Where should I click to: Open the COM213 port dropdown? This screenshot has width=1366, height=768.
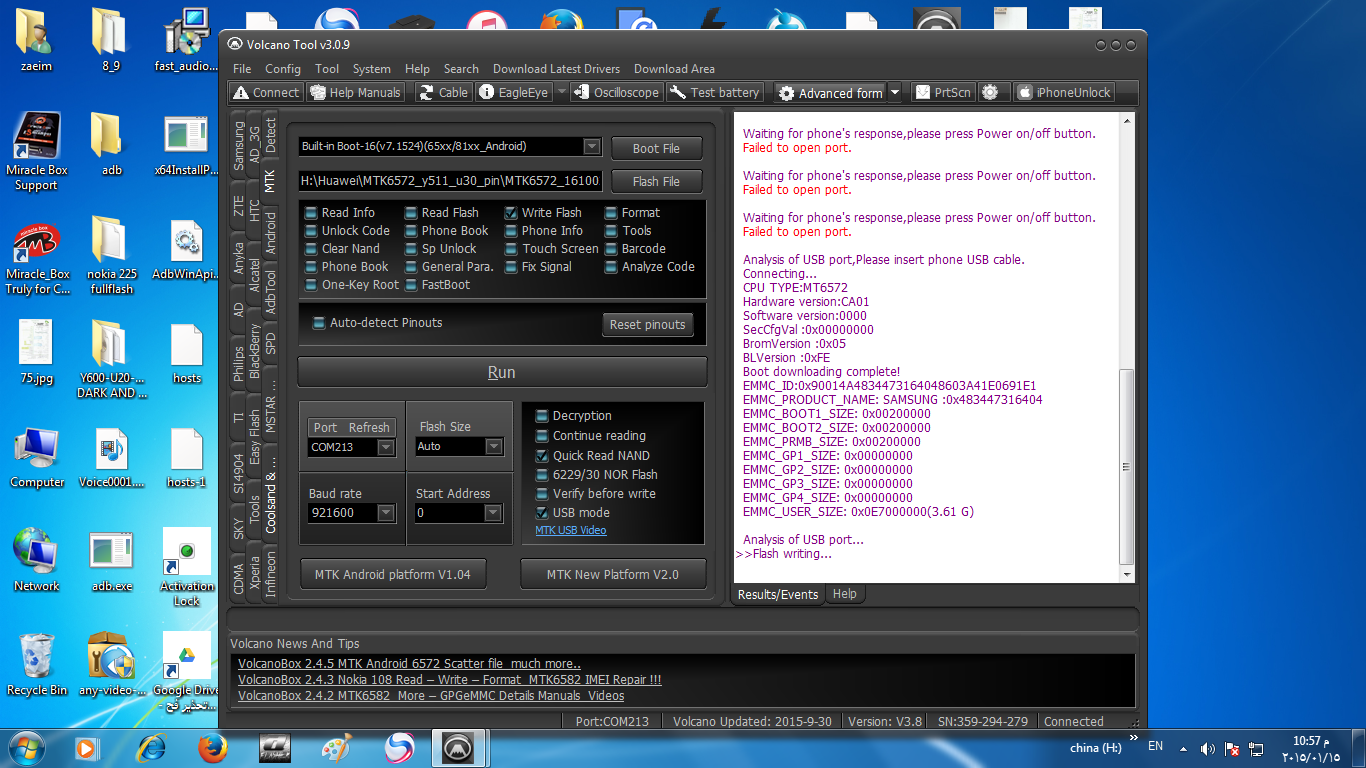tap(386, 447)
